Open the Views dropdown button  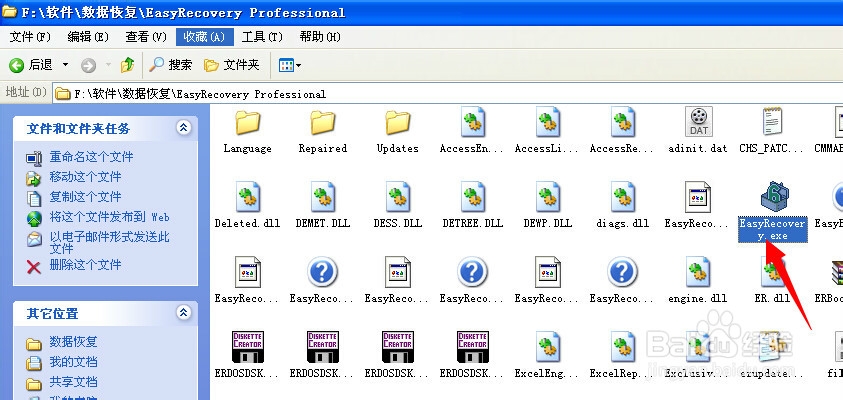(290, 65)
